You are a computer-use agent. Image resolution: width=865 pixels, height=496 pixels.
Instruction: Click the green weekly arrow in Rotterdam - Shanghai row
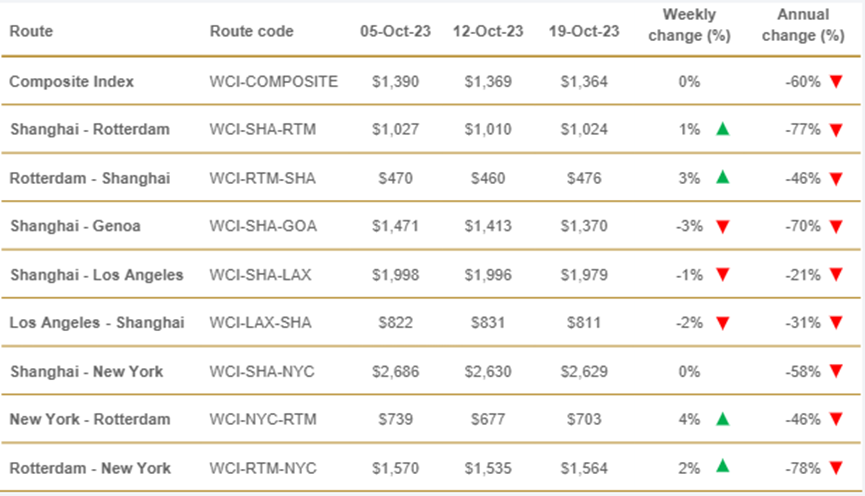(723, 177)
